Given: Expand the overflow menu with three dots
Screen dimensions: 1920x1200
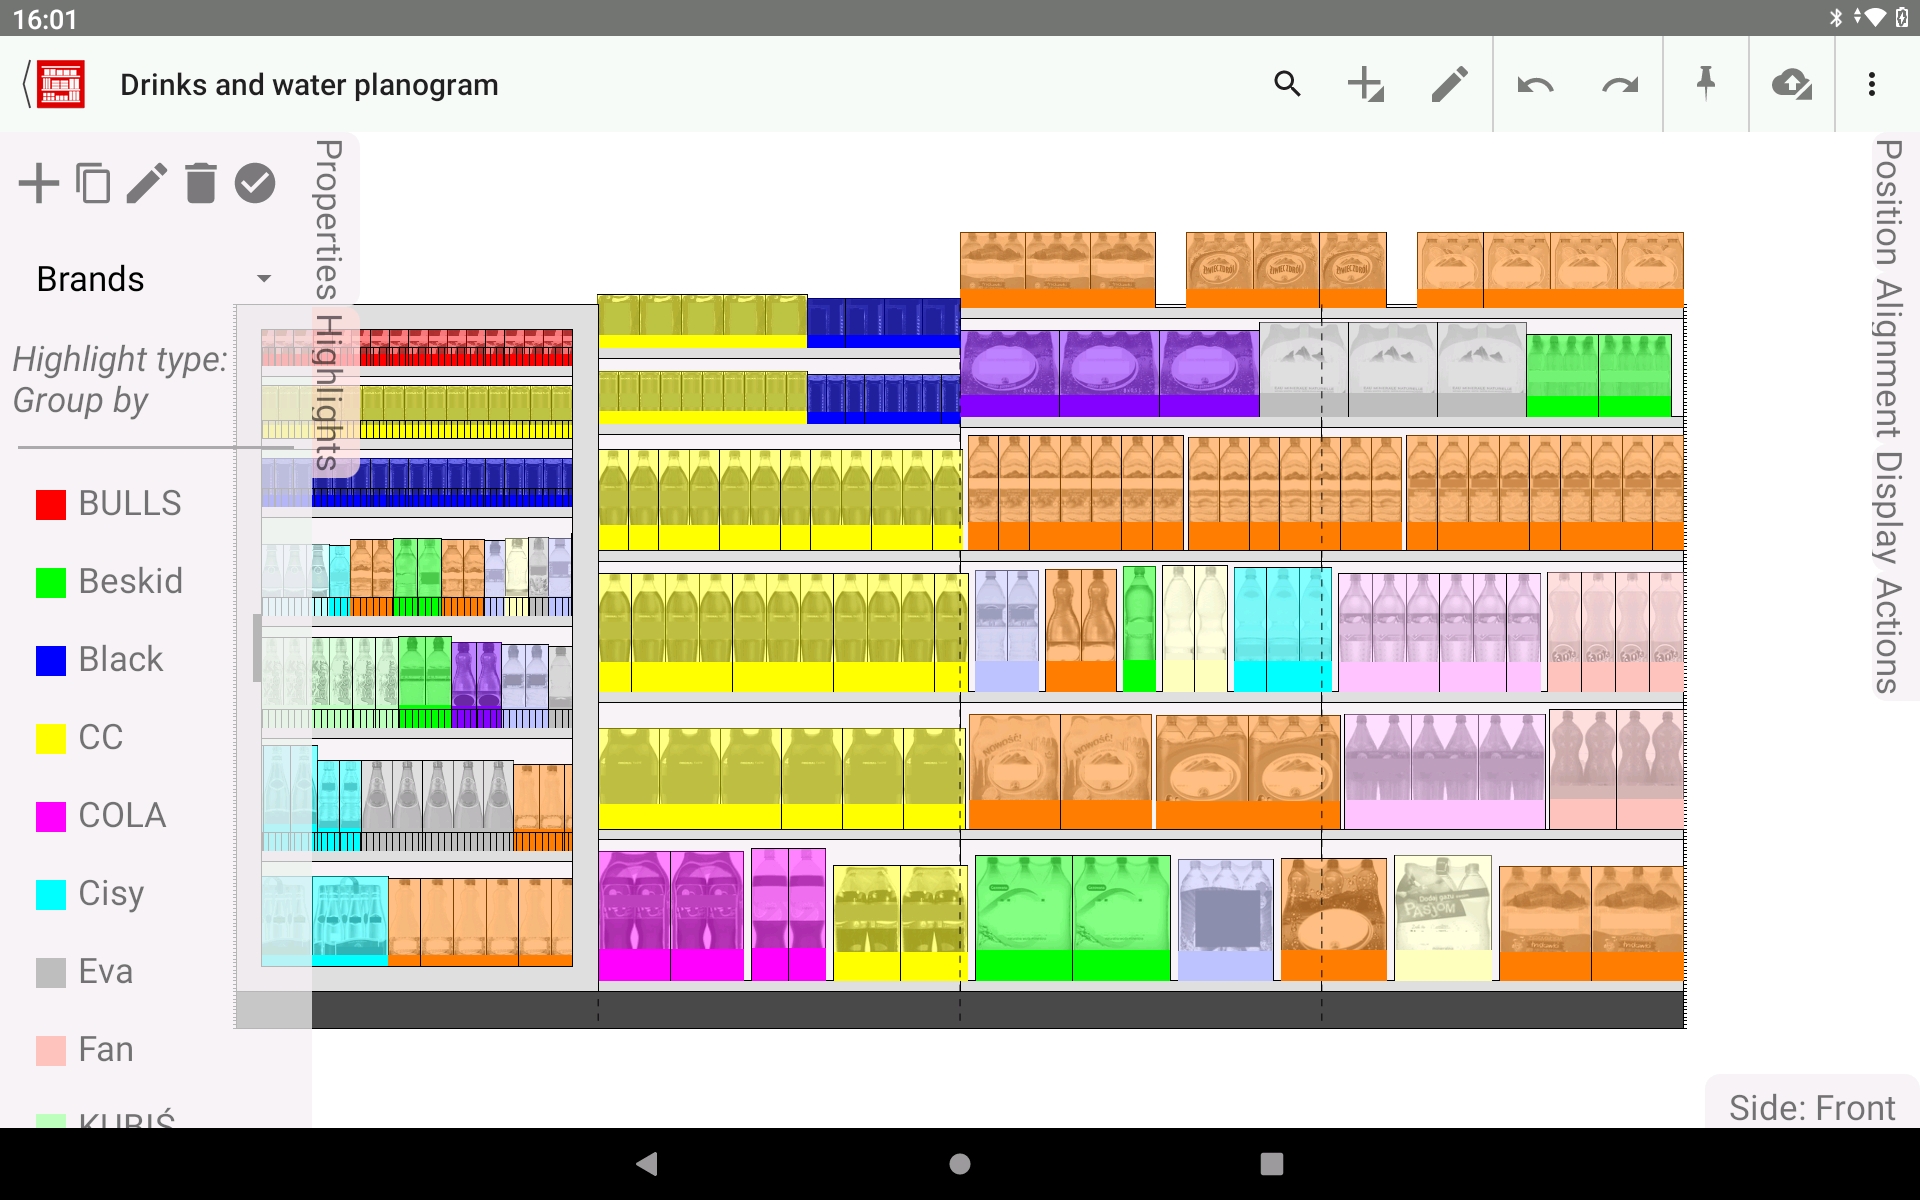Looking at the screenshot, I should [1872, 84].
